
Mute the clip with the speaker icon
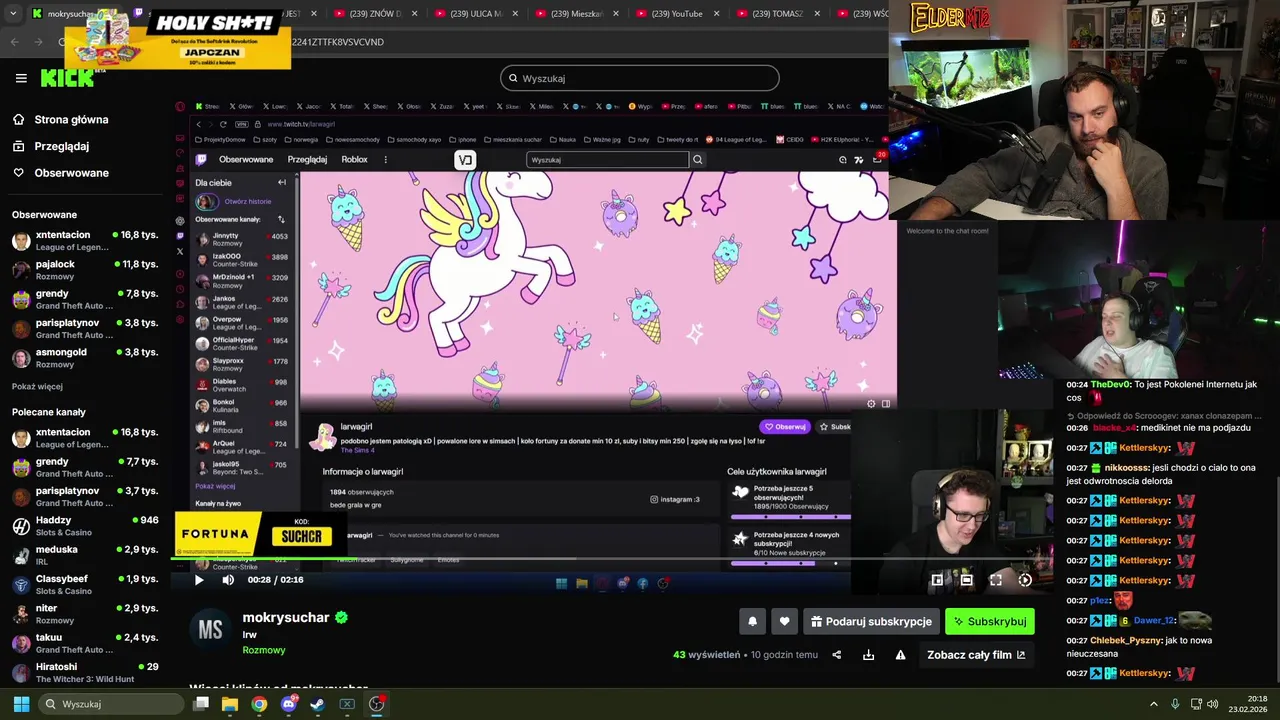pyautogui.click(x=228, y=580)
